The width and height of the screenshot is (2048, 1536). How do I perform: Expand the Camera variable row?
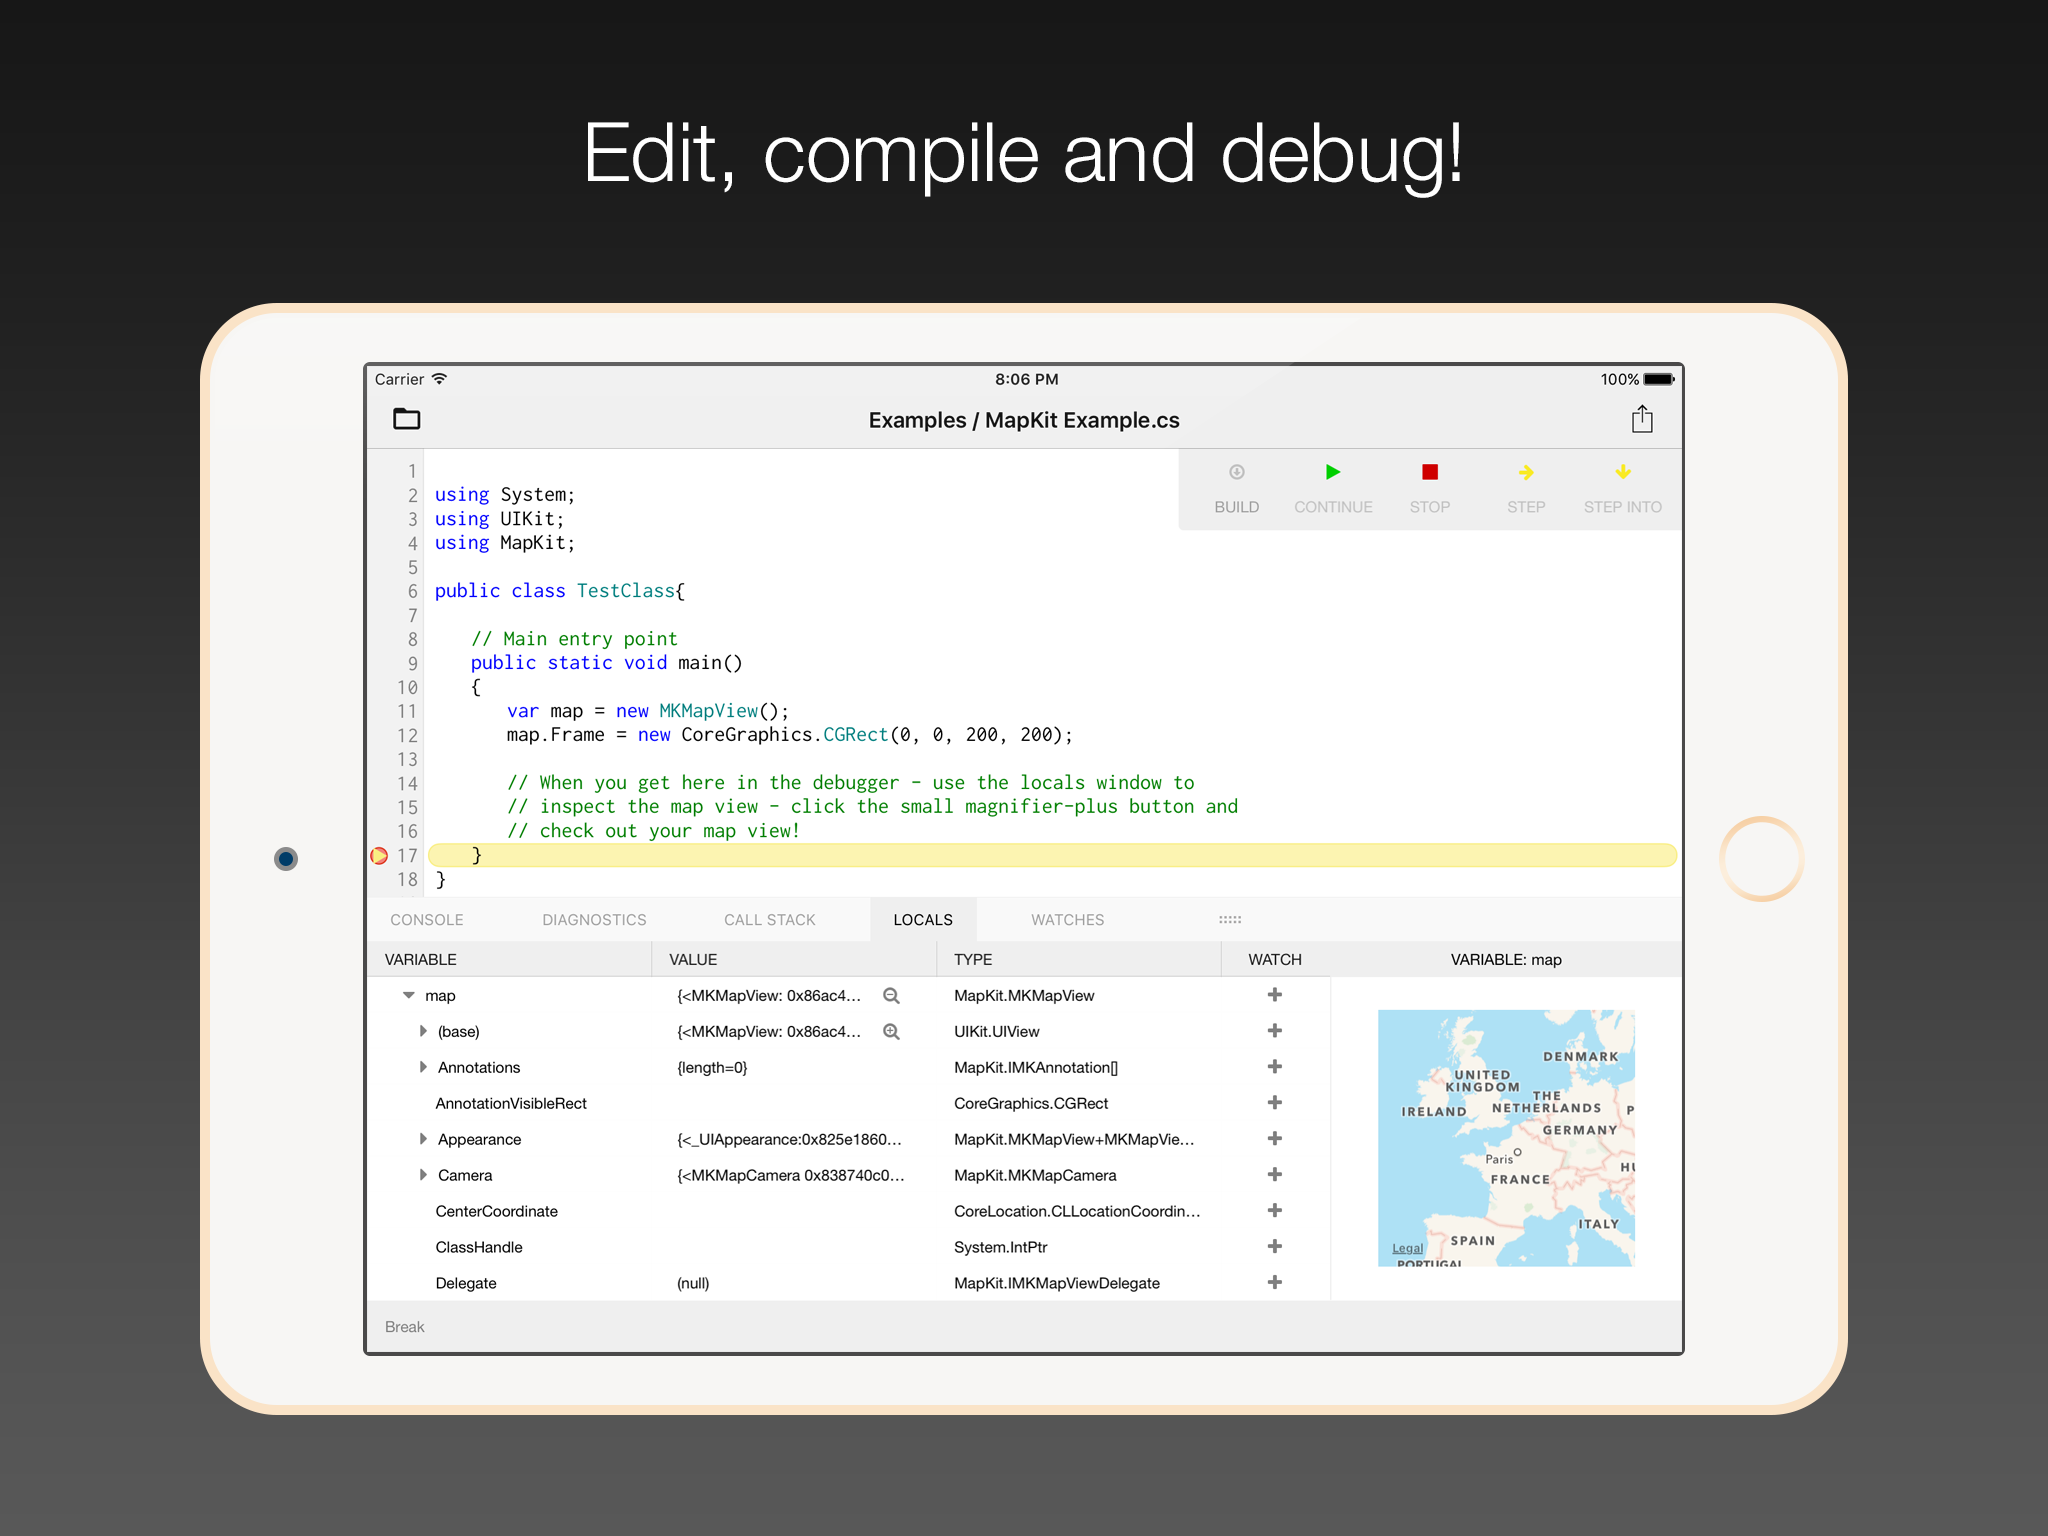point(423,1176)
